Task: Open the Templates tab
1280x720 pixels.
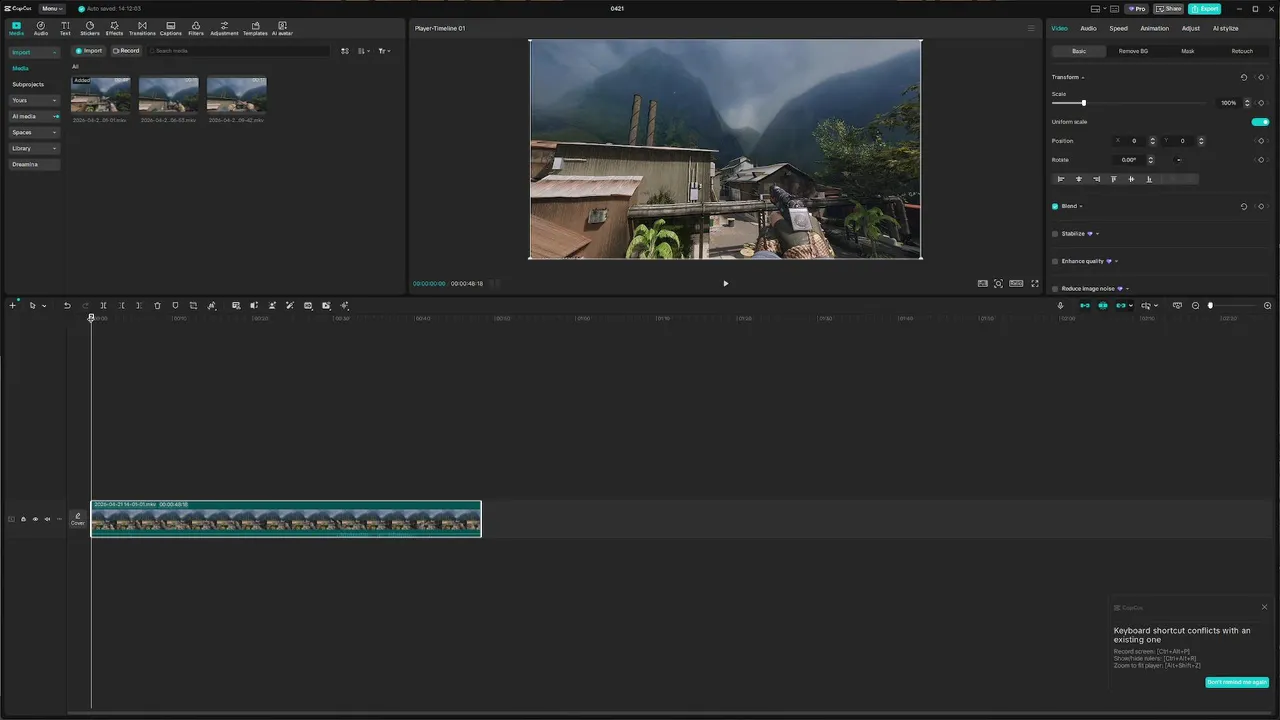Action: point(255,28)
